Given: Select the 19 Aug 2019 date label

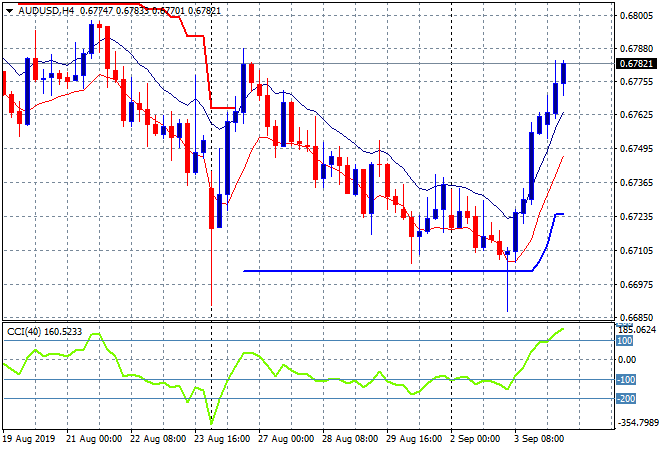Looking at the screenshot, I should point(30,440).
